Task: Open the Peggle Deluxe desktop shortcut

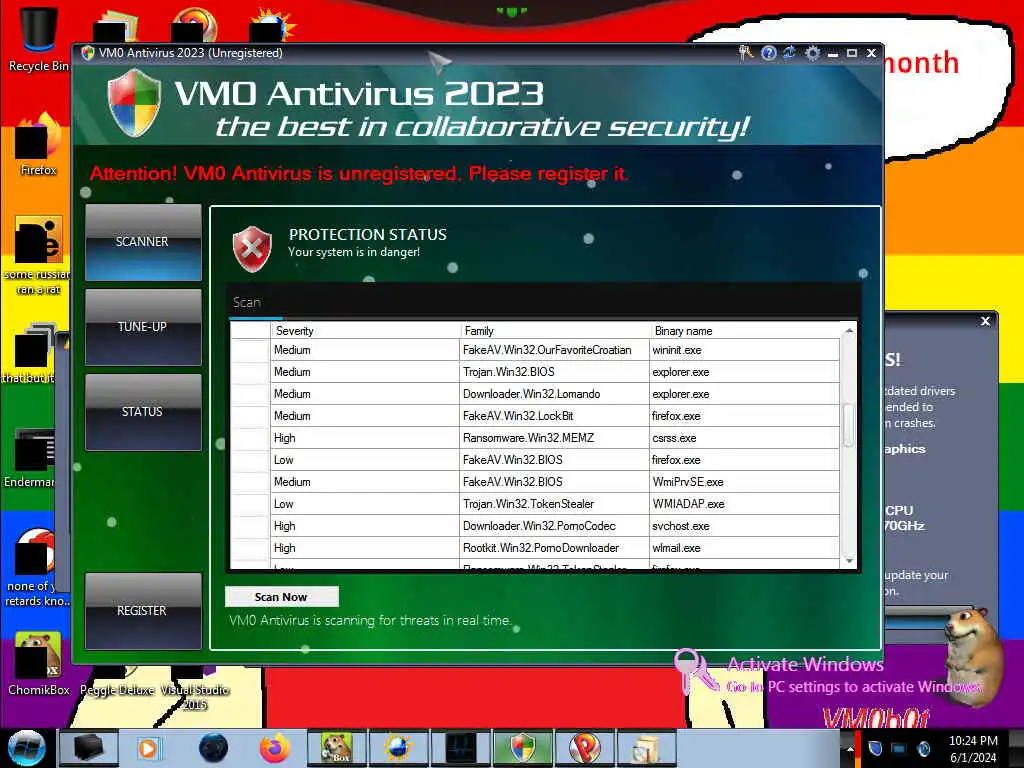Action: coord(117,682)
